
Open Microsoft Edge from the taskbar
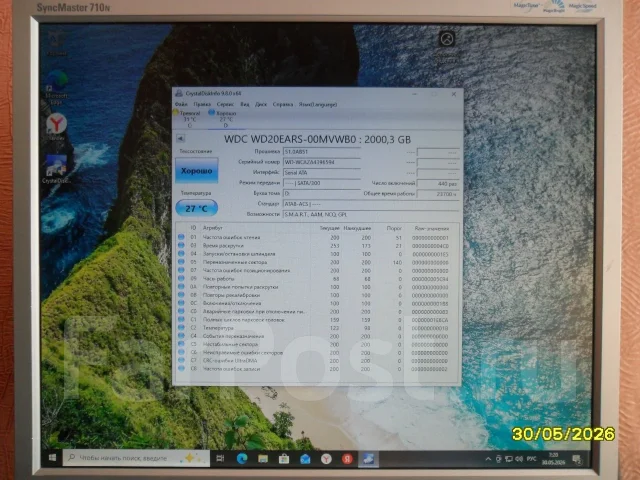pyautogui.click(x=242, y=458)
